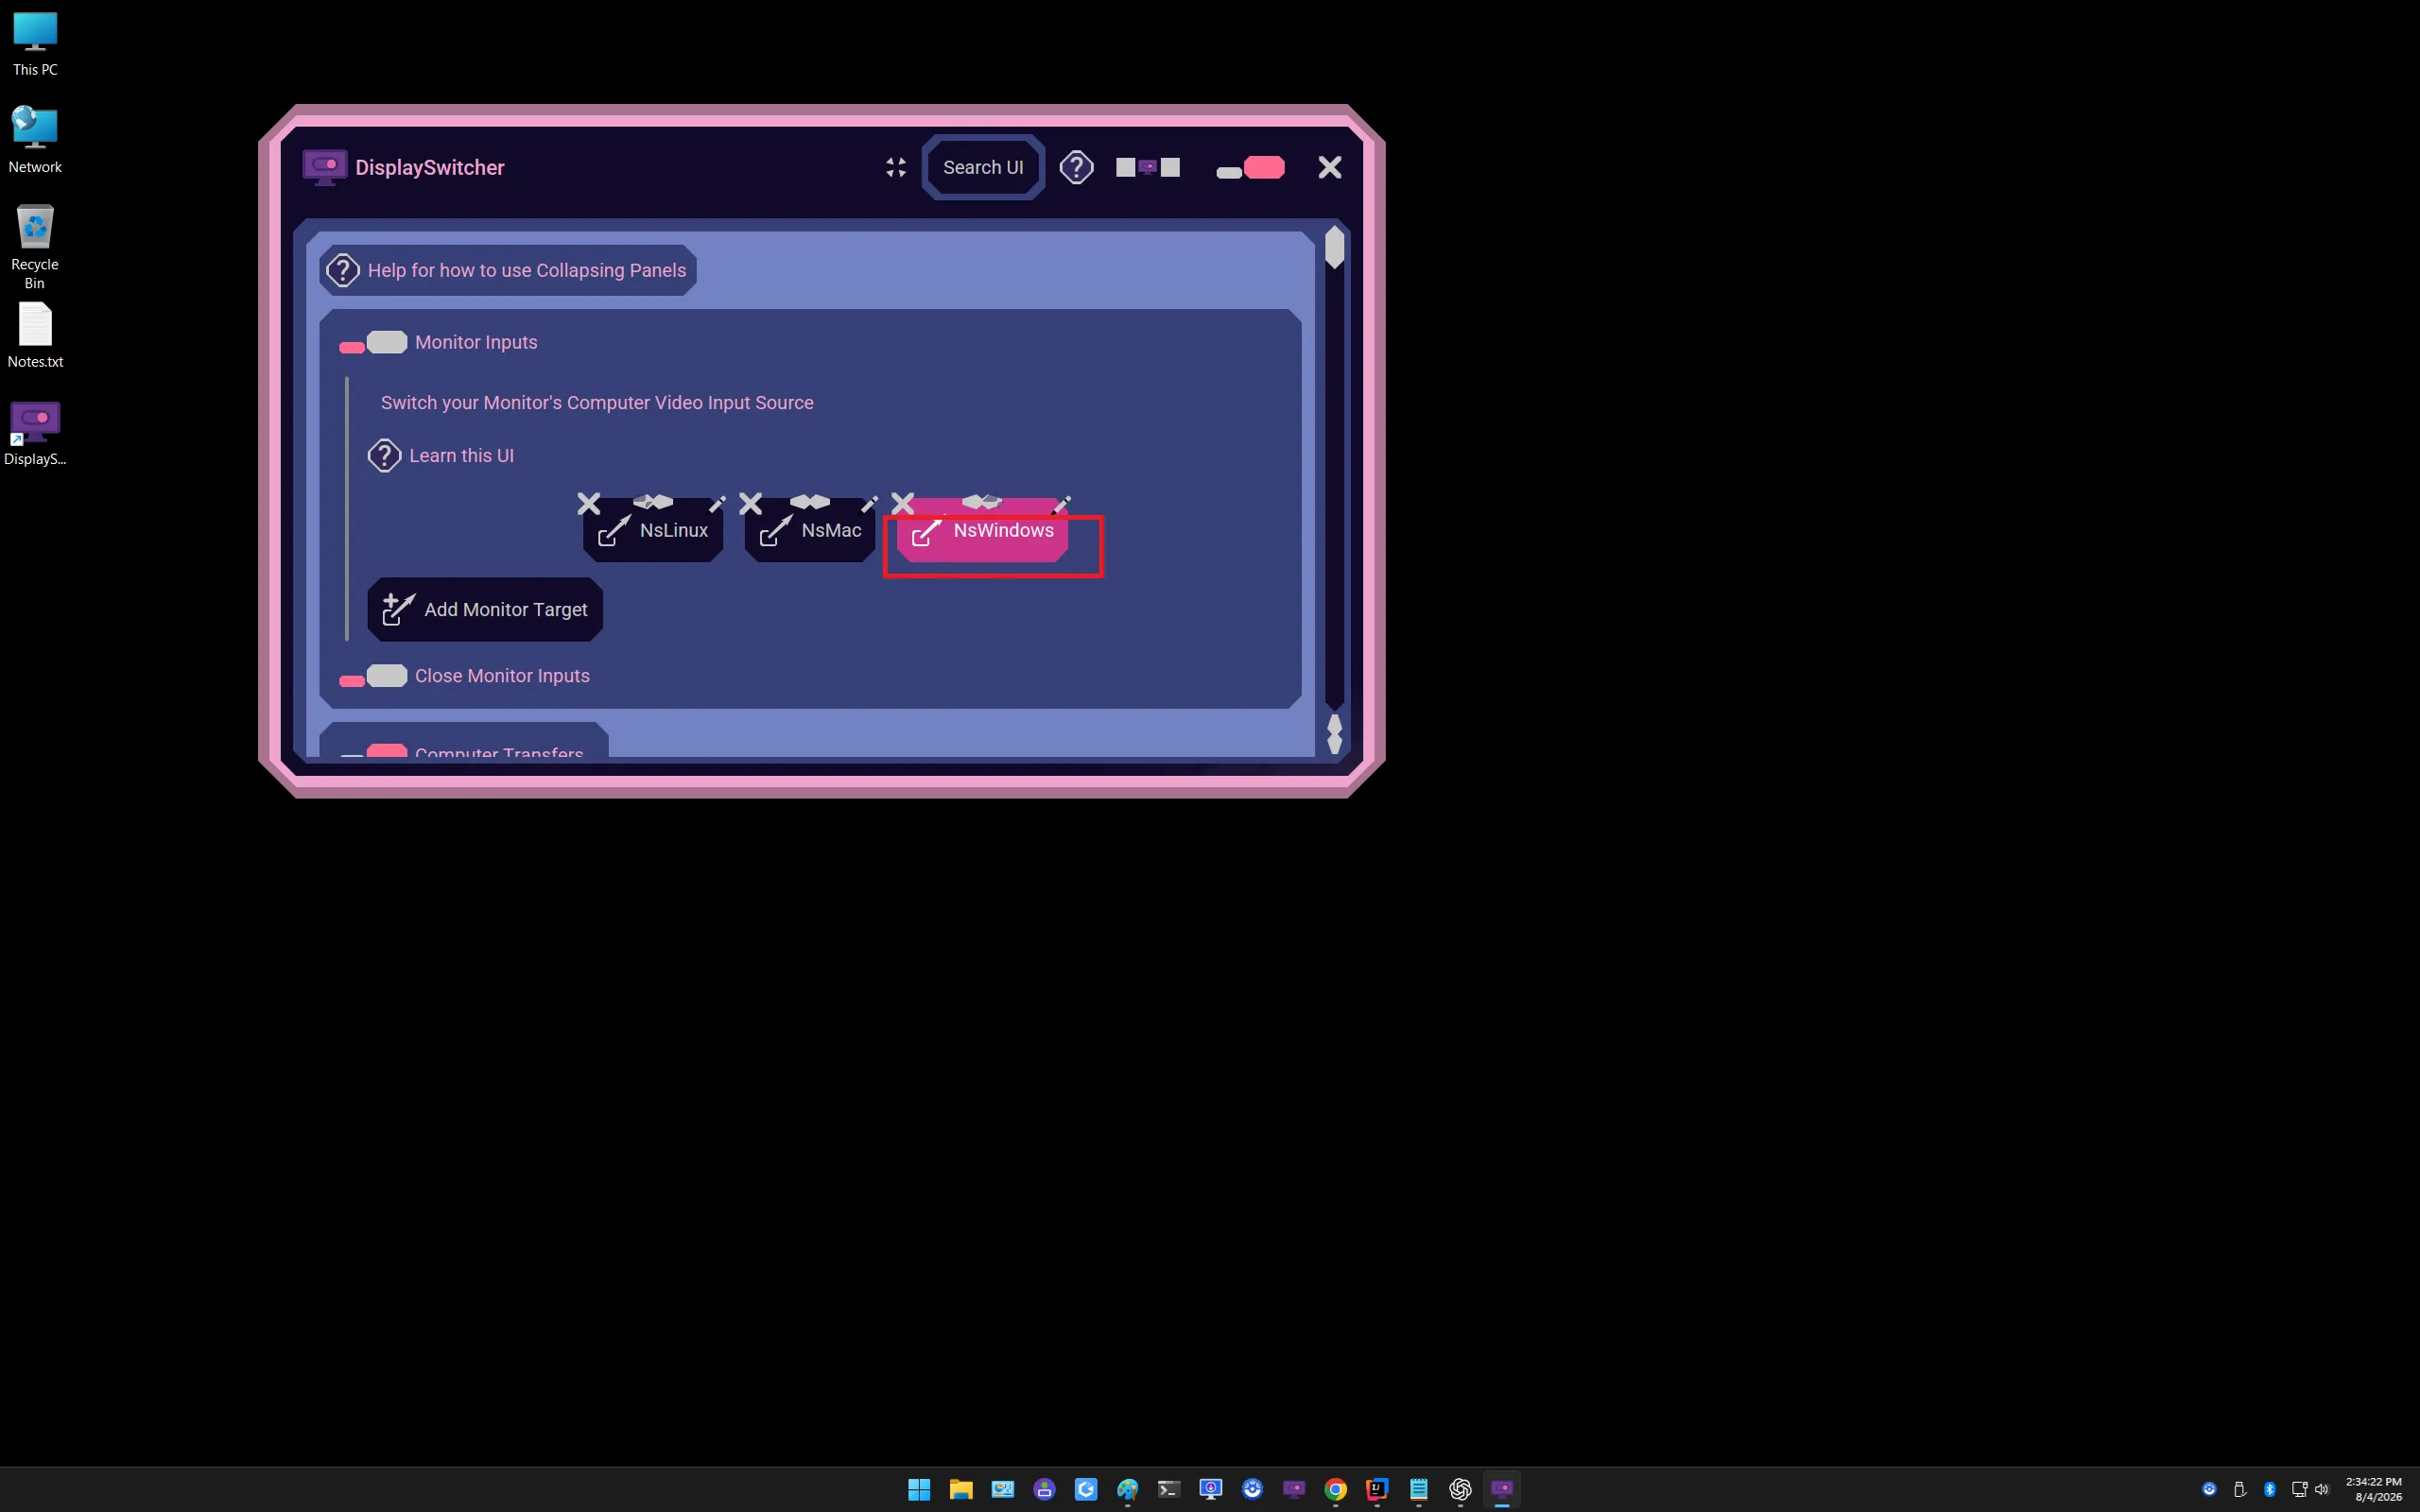The height and width of the screenshot is (1512, 2420).
Task: Click the DisplaySwitcher logo in title bar
Action: 325,167
